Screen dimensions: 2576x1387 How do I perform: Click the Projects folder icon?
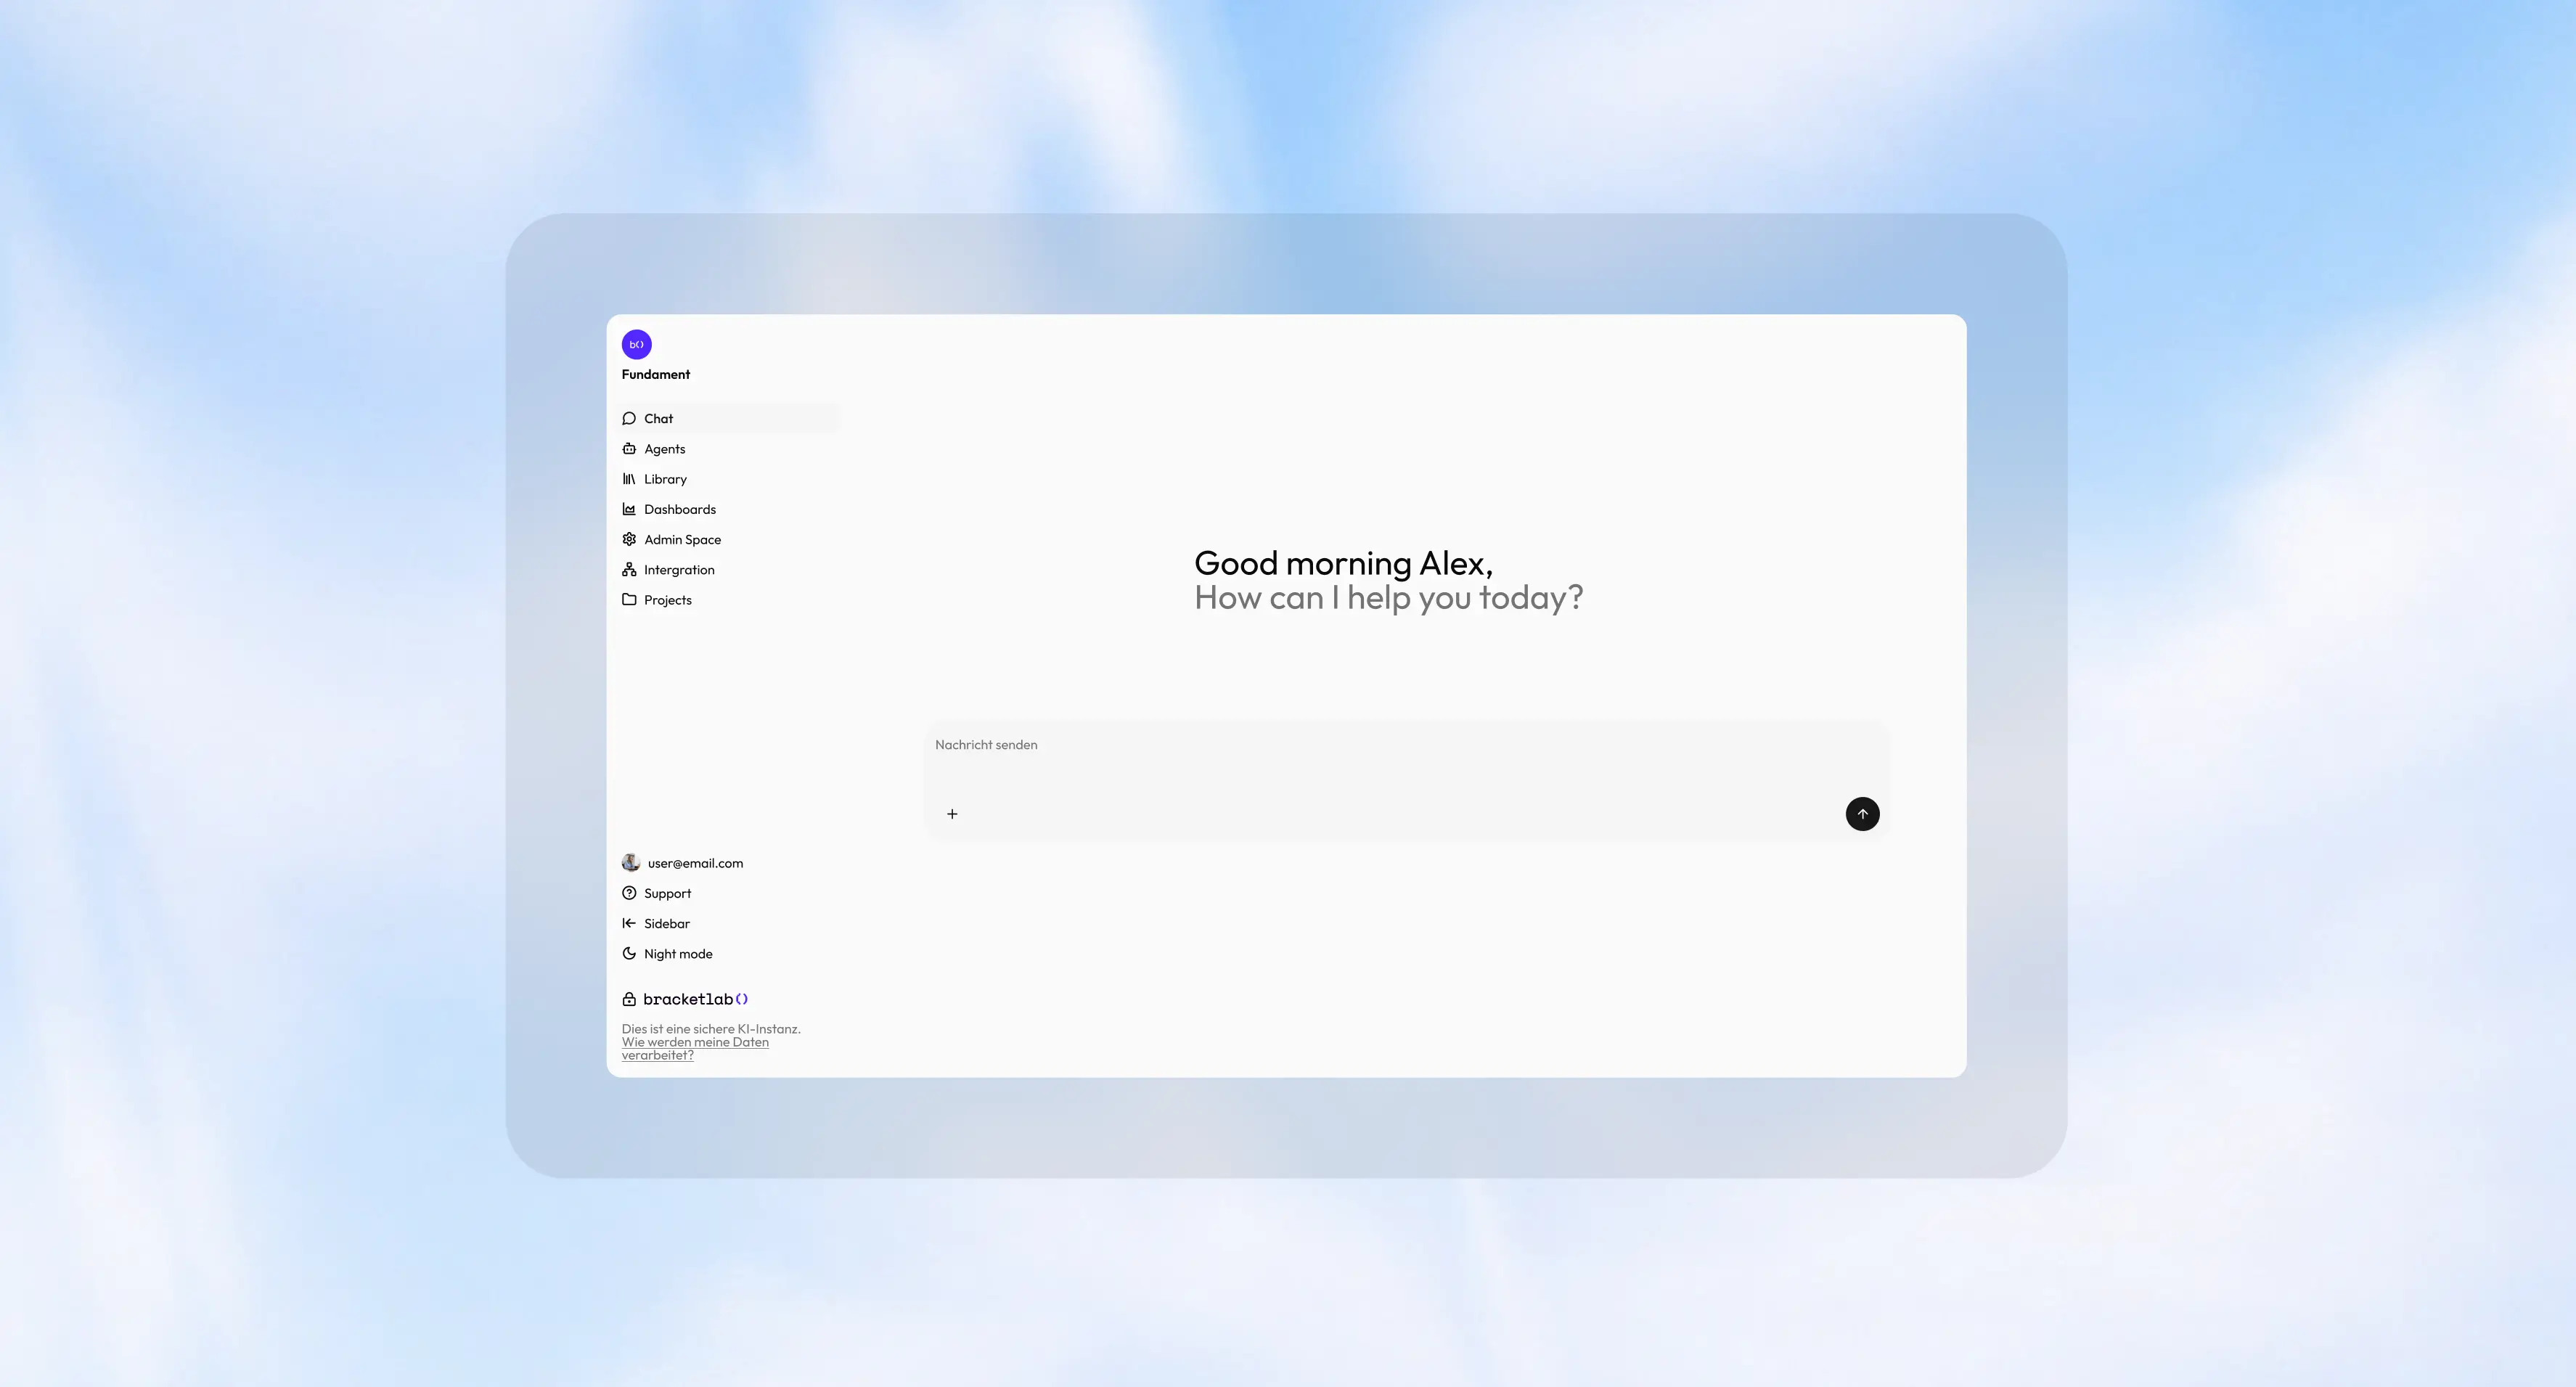(x=629, y=599)
